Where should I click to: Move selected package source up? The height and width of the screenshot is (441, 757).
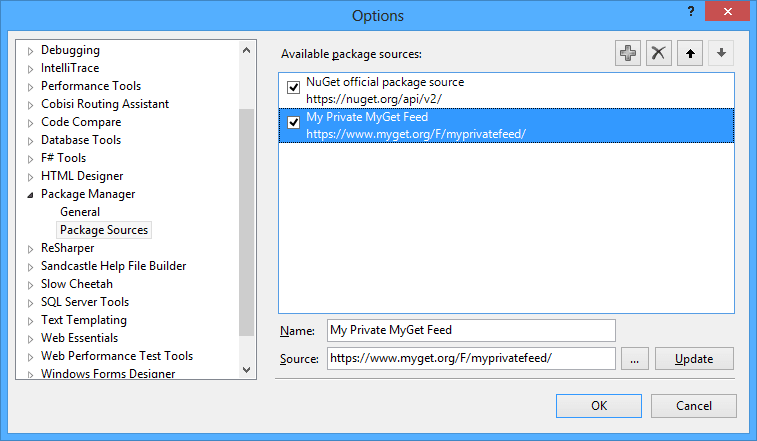(690, 54)
